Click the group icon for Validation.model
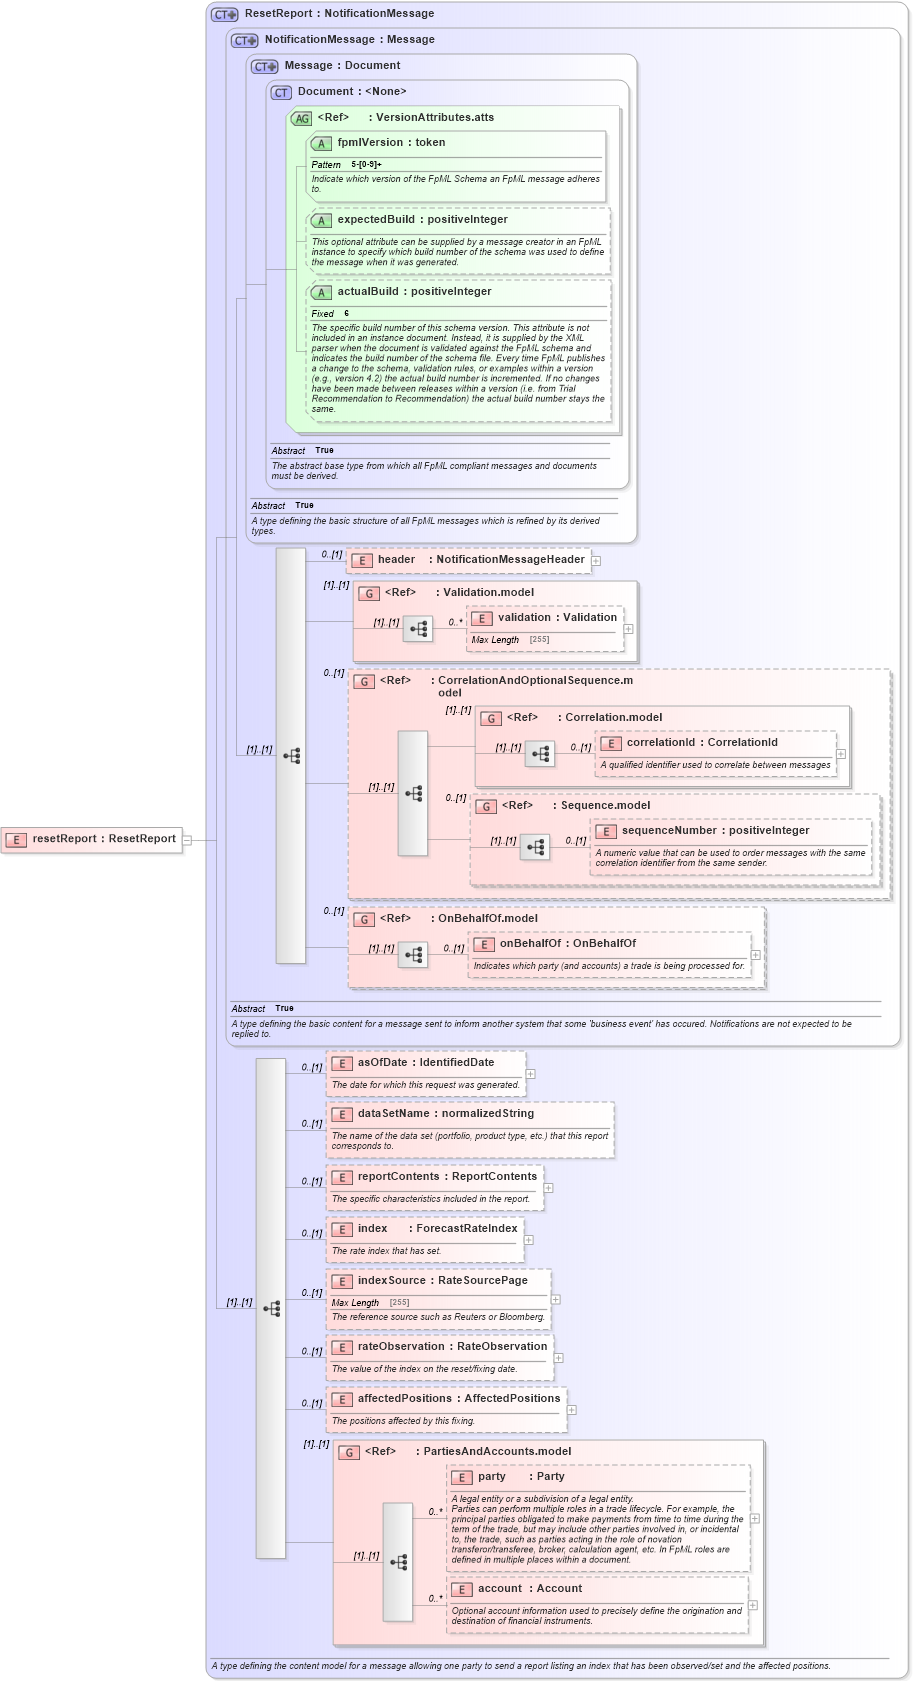Viewport: 913px width, 1681px height. click(x=369, y=593)
